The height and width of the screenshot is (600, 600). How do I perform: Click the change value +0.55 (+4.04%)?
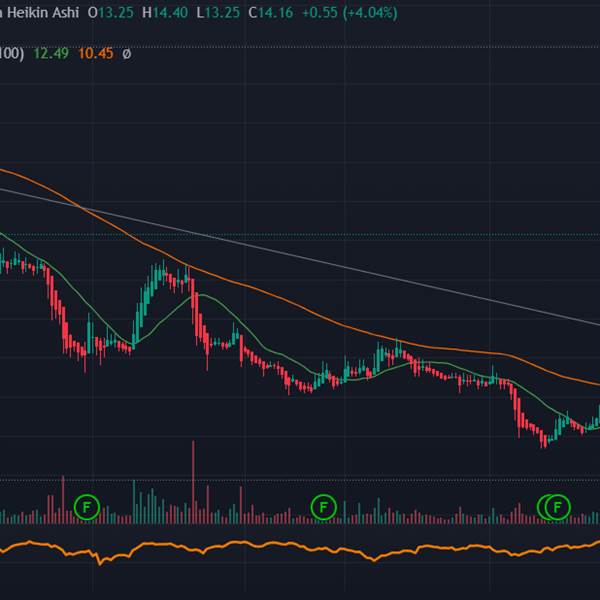pos(349,13)
